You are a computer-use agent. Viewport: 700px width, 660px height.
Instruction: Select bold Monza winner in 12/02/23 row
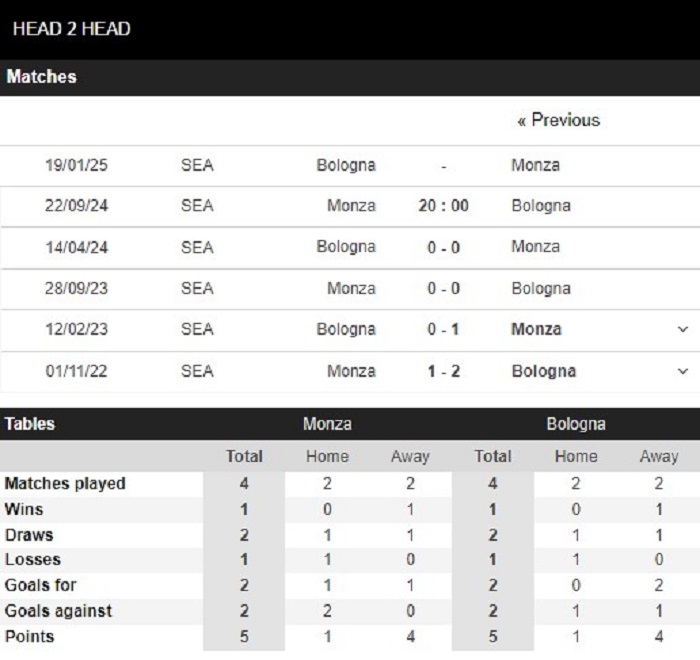(536, 330)
